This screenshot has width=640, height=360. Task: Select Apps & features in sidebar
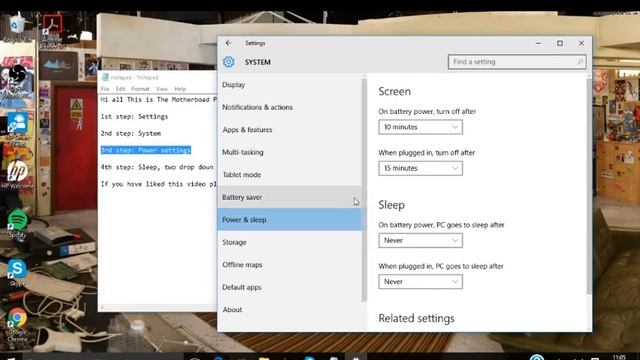[289, 130]
